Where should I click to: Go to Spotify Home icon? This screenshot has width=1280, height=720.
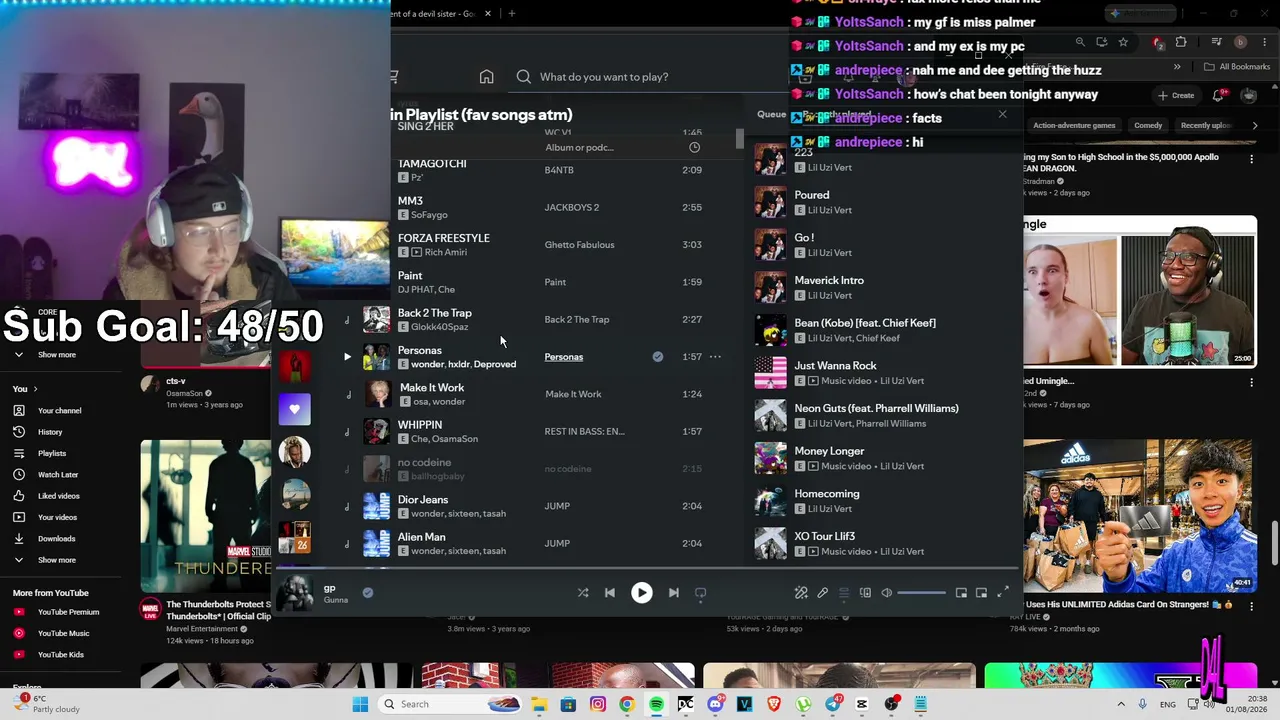[x=486, y=77]
